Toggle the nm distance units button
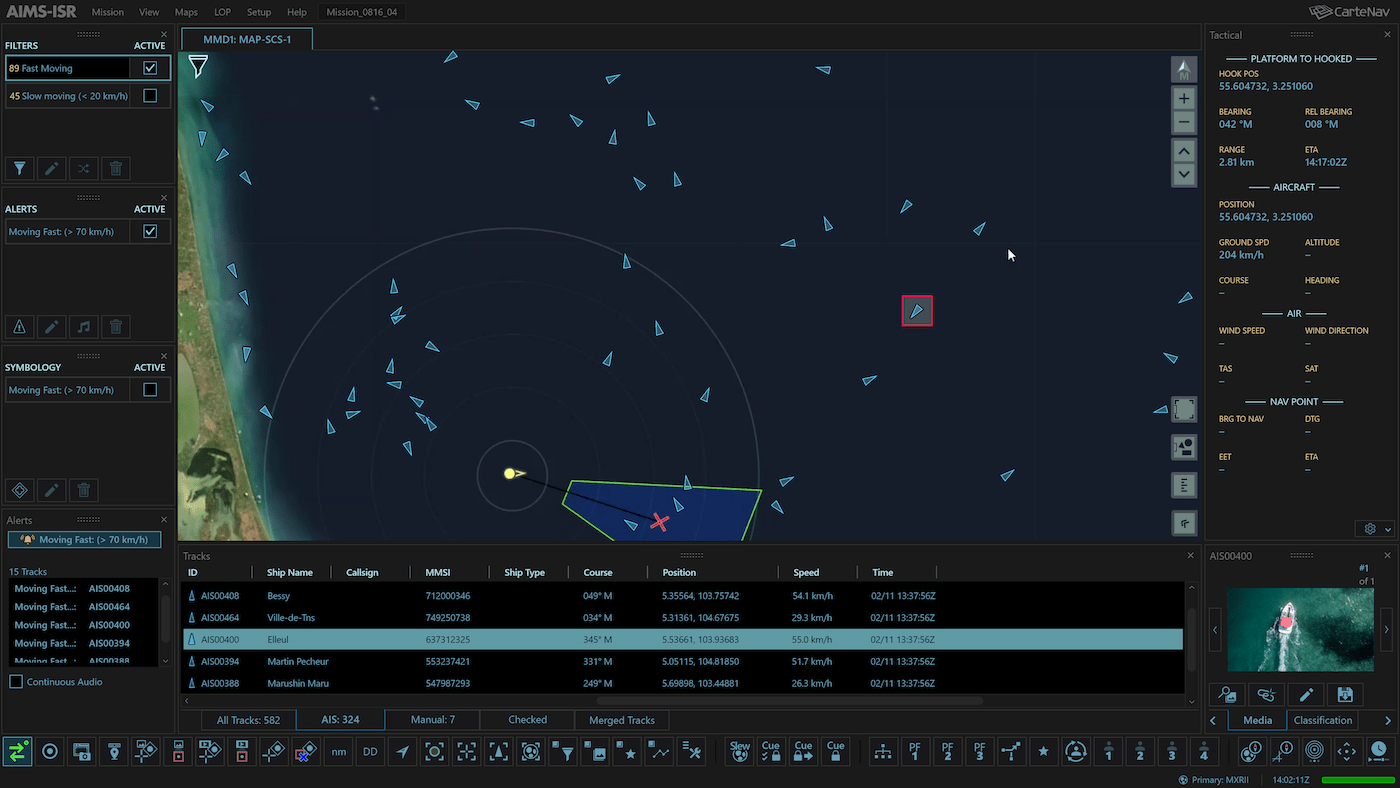The height and width of the screenshot is (788, 1400). (x=339, y=752)
